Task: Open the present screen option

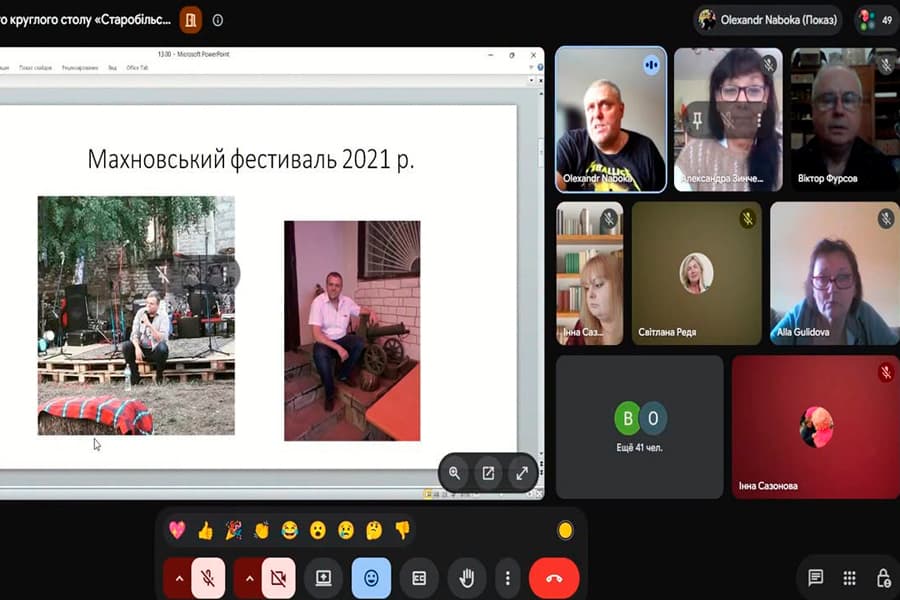Action: (x=323, y=578)
